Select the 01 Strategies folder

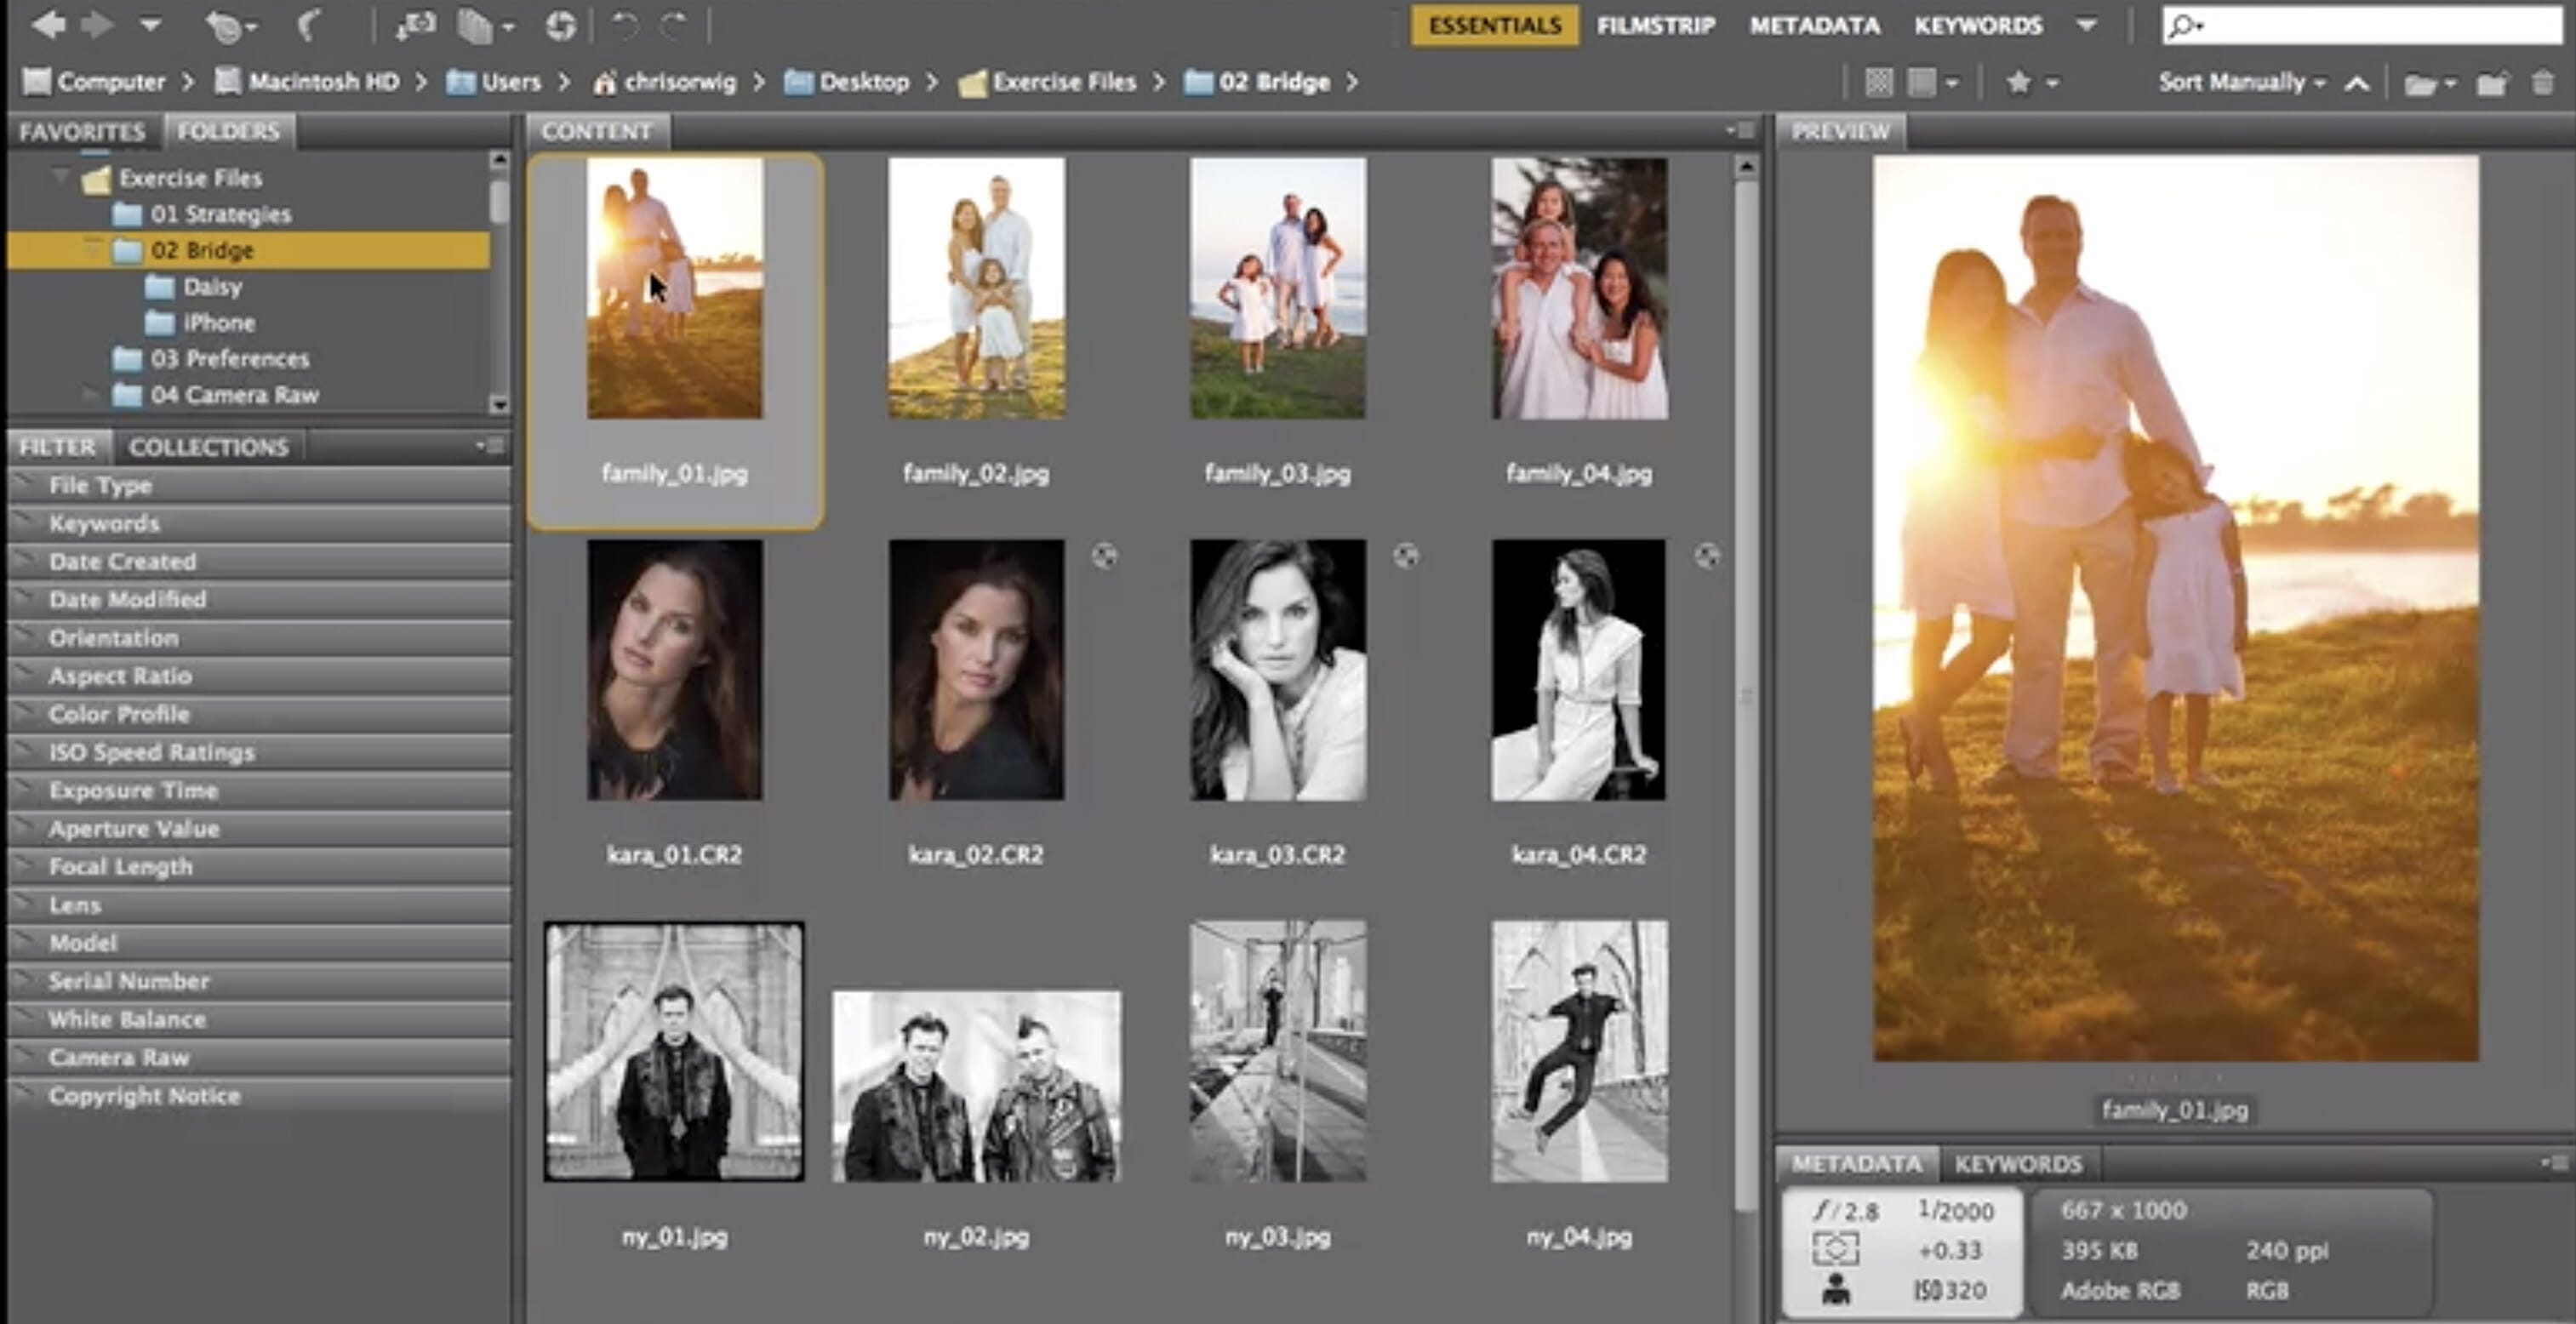201,214
